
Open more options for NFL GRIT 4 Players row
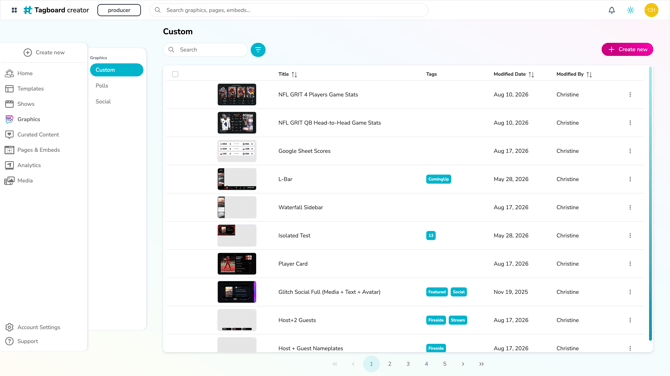[630, 94]
